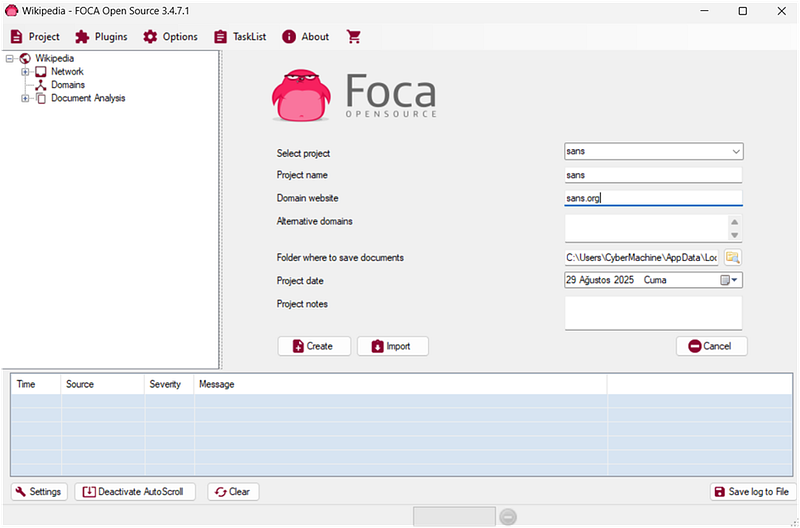Open the Project menu
This screenshot has height=528, width=800.
35,37
